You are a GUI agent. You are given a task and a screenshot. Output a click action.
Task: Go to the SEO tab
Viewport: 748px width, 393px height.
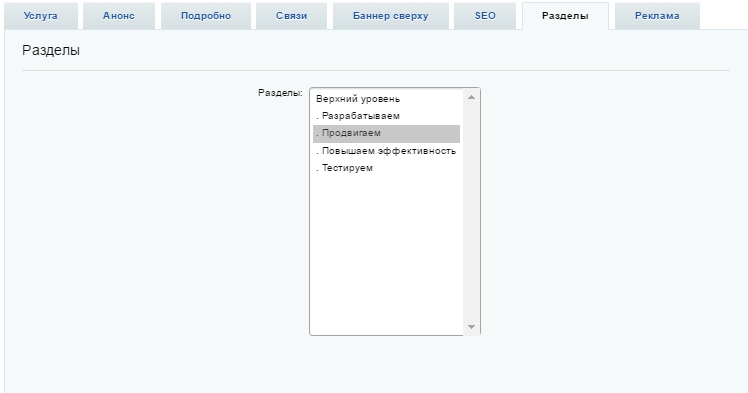pyautogui.click(x=485, y=16)
